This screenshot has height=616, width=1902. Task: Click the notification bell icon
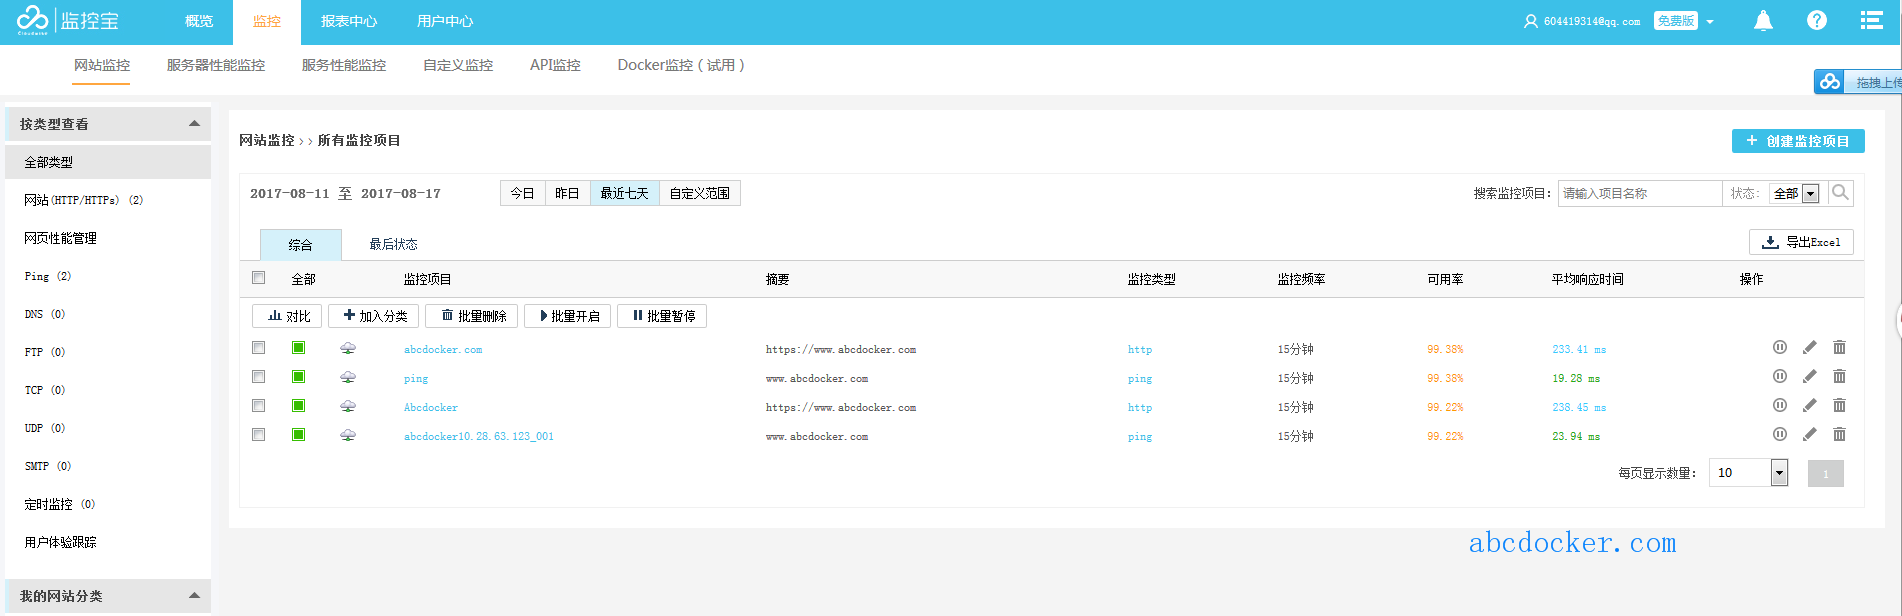pyautogui.click(x=1763, y=21)
